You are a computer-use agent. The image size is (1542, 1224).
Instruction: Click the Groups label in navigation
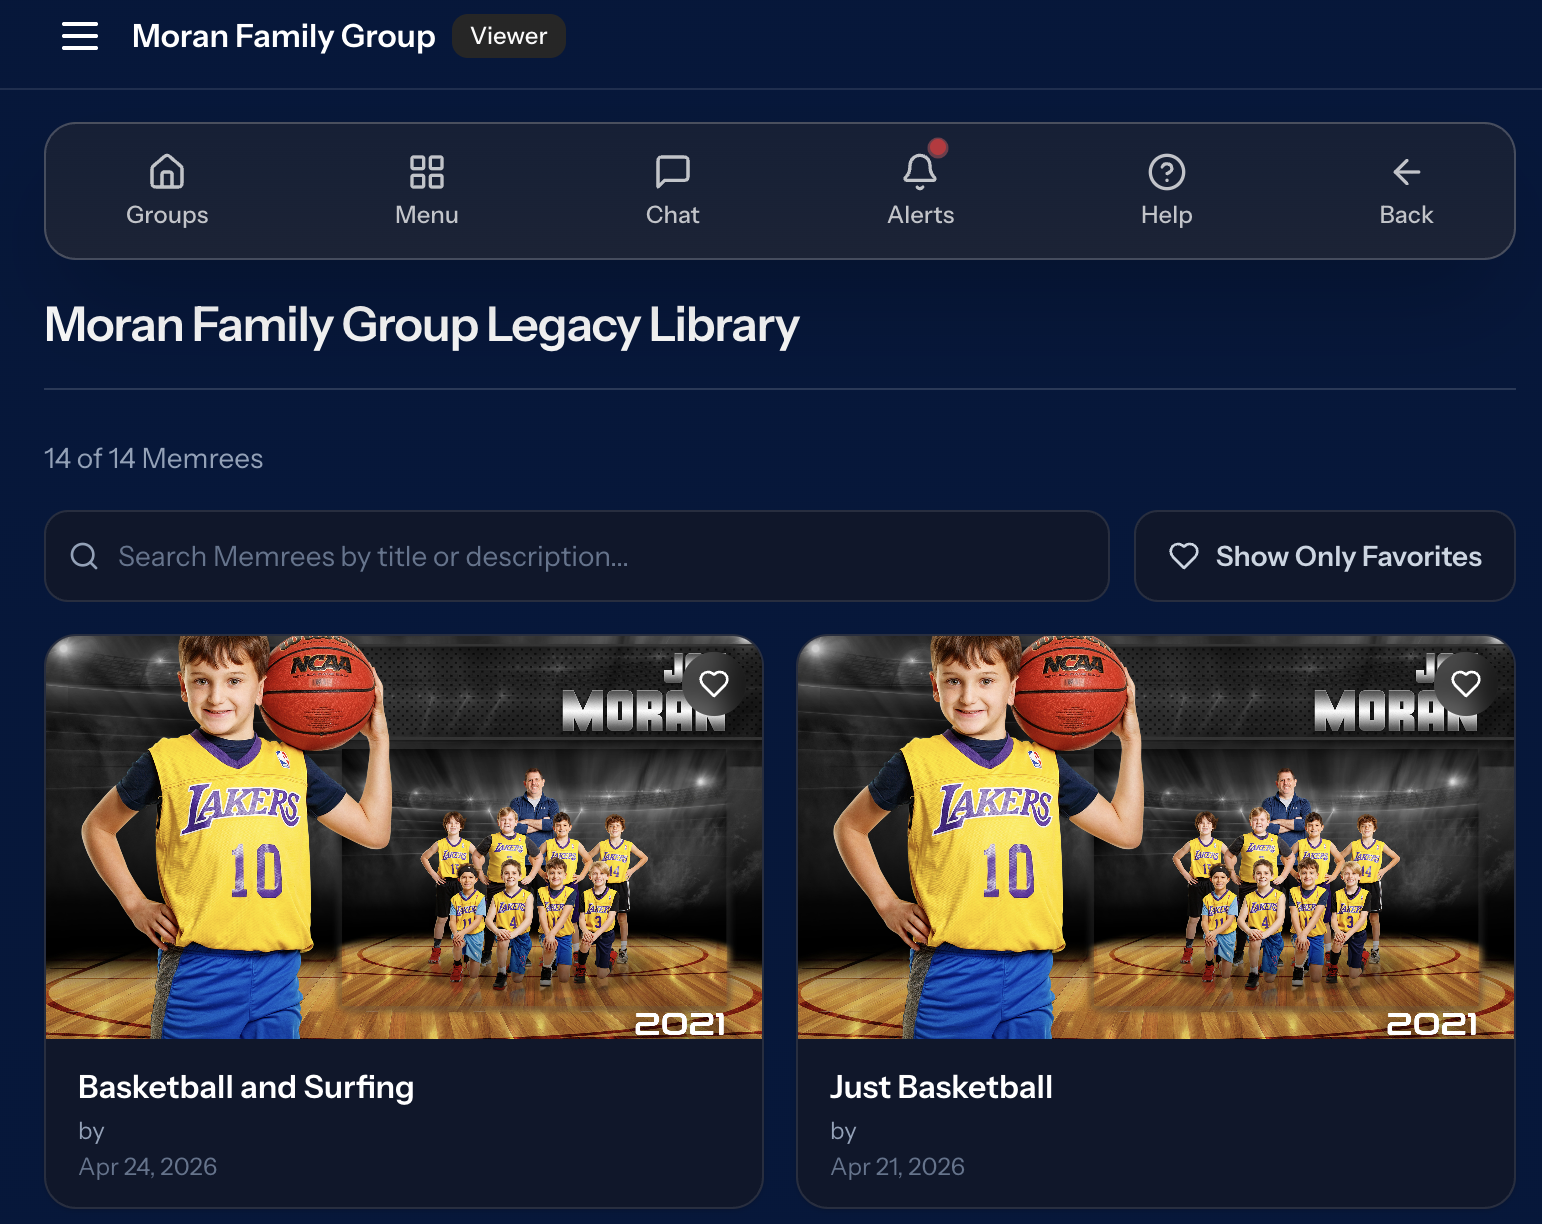coord(167,215)
